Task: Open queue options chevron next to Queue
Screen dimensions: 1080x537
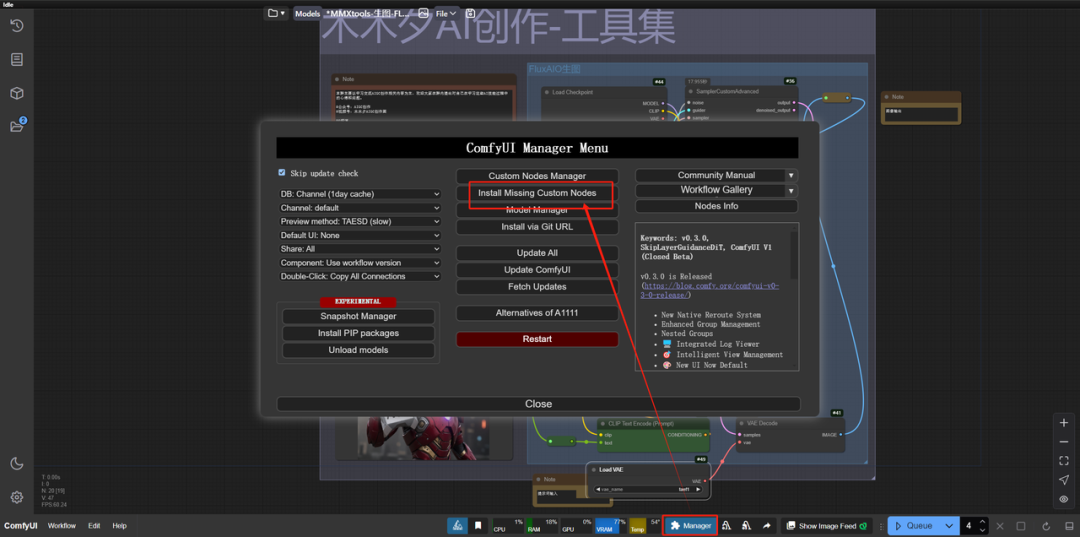Action: pyautogui.click(x=948, y=526)
